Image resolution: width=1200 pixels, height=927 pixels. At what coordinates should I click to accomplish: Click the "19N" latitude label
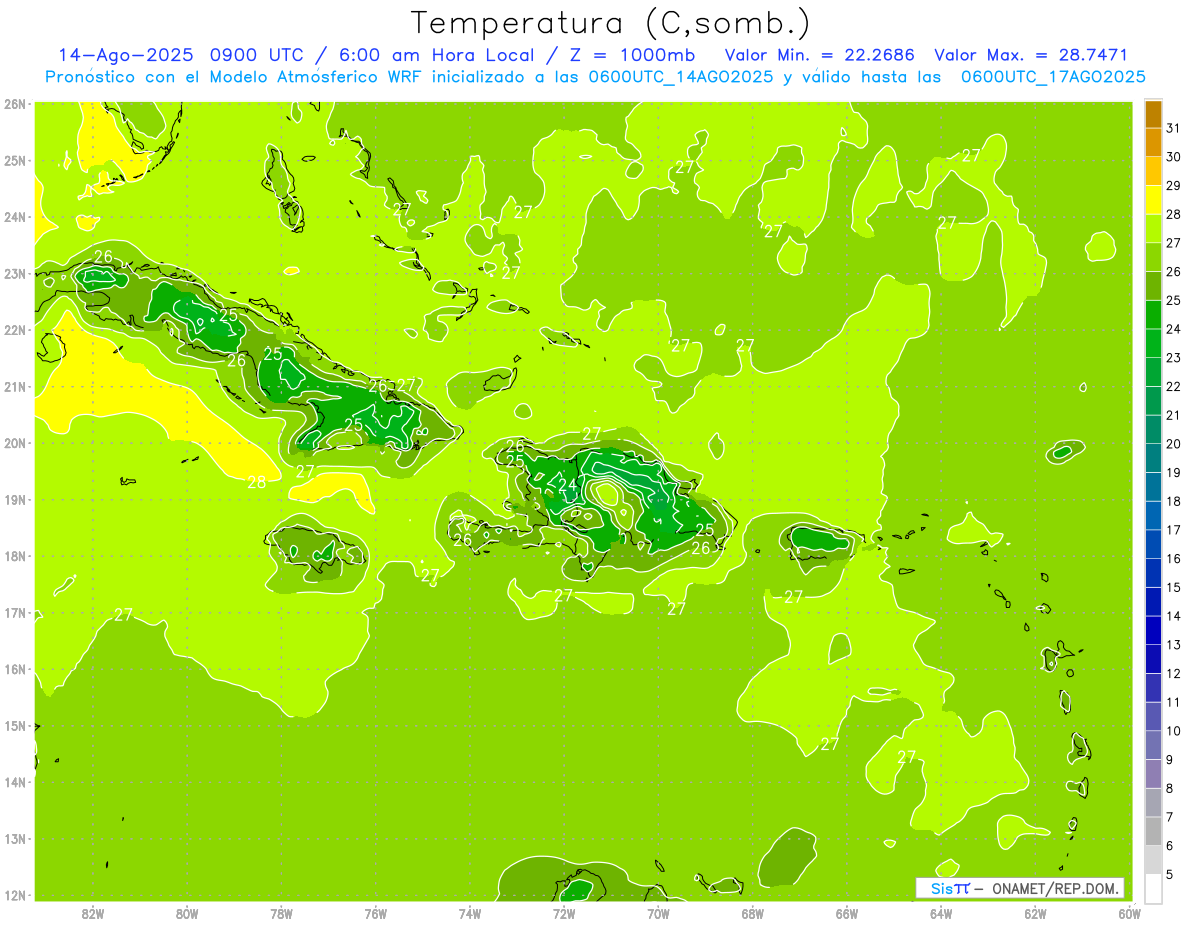pyautogui.click(x=14, y=499)
